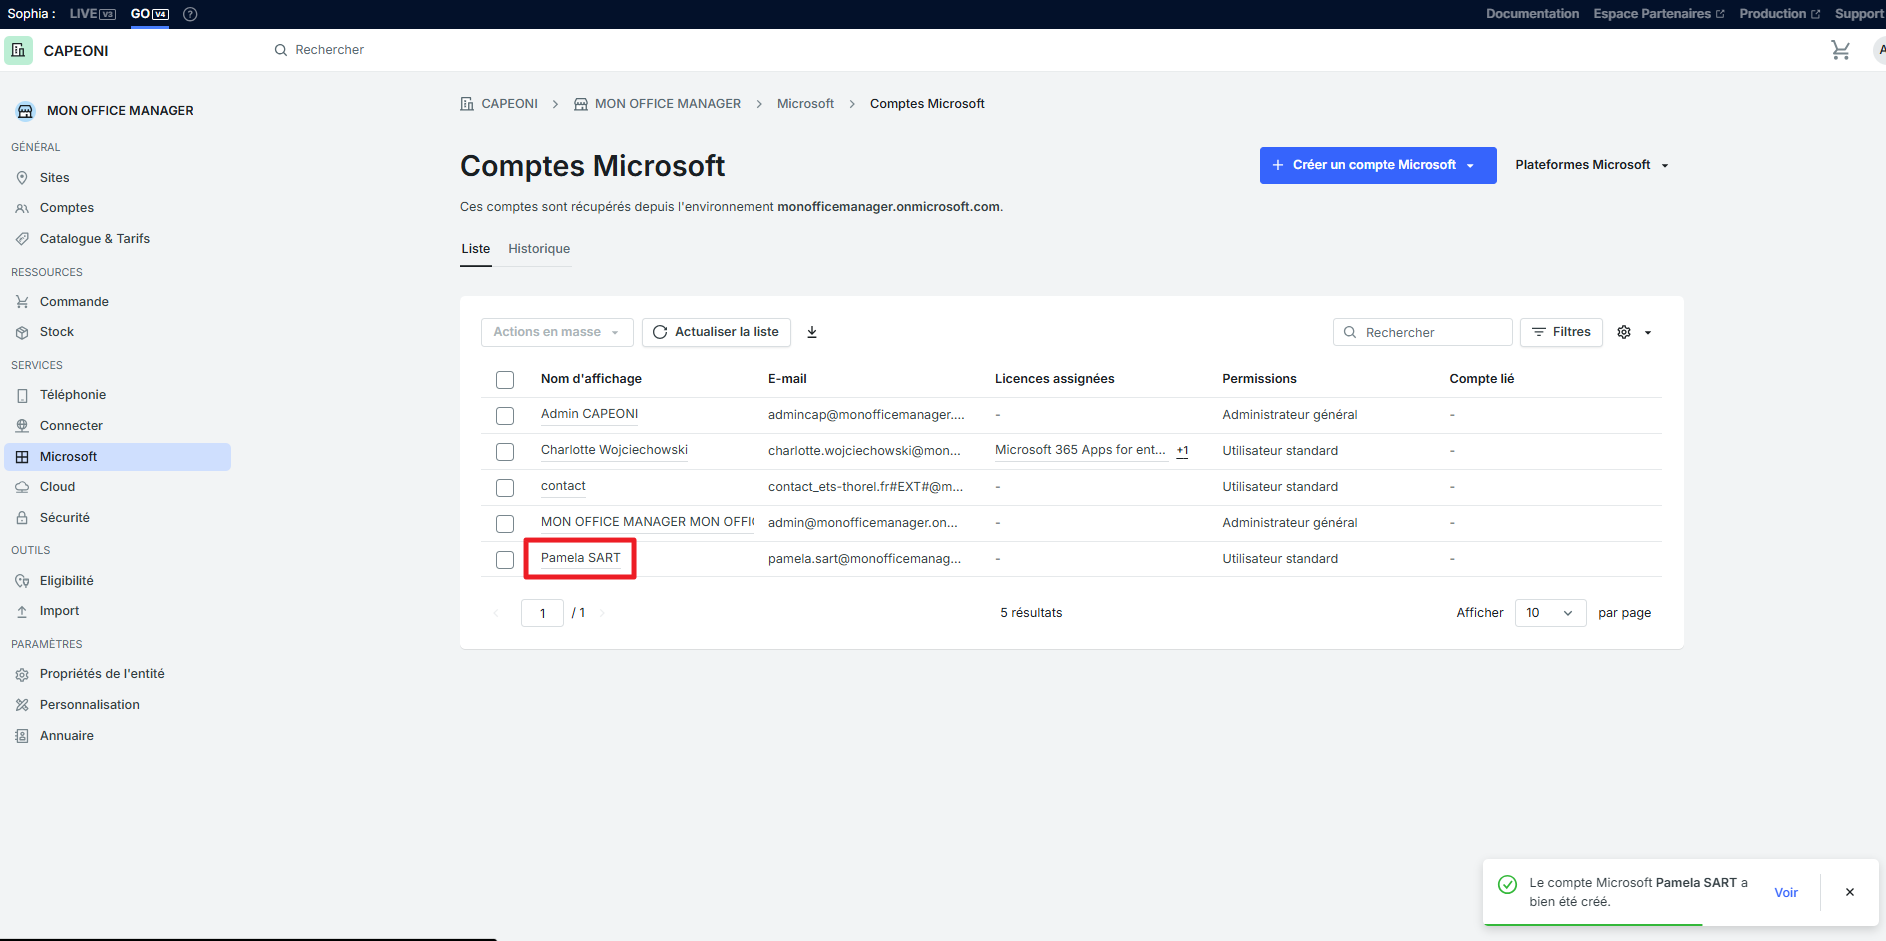Click the help question mark icon
Image resolution: width=1886 pixels, height=941 pixels.
point(190,14)
